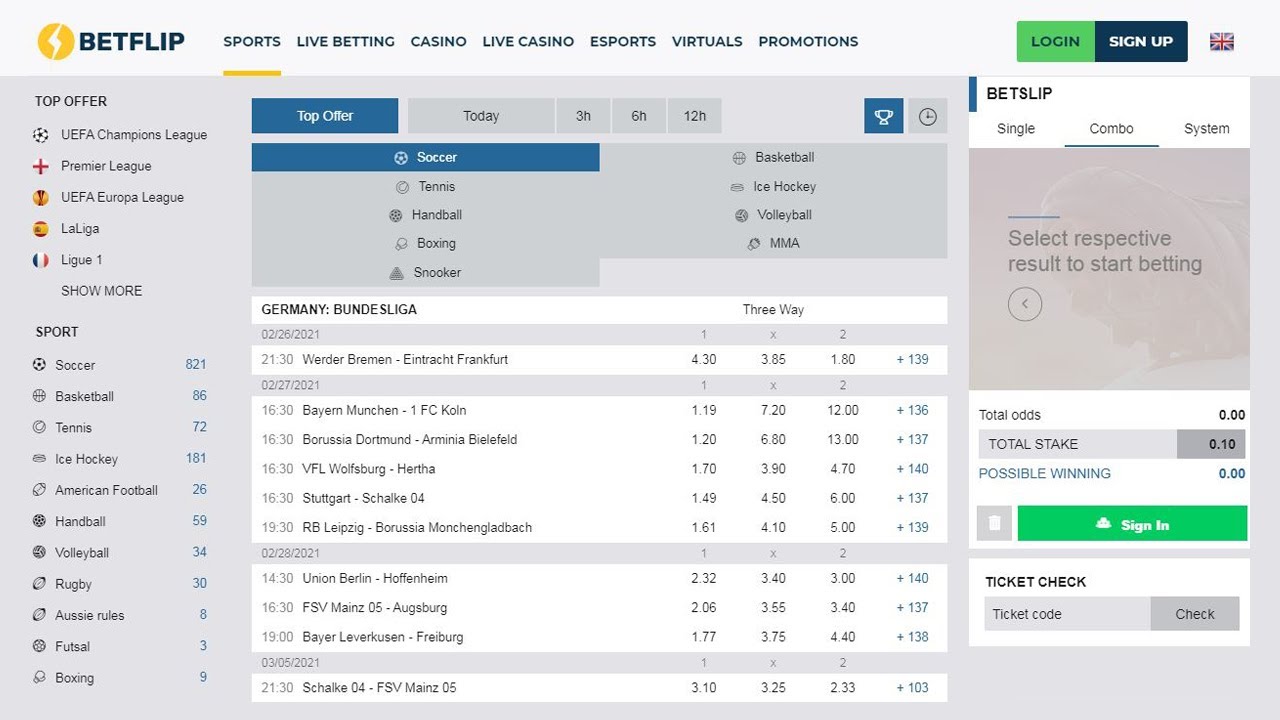Open the CASINO menu item
The width and height of the screenshot is (1280, 720).
438,41
